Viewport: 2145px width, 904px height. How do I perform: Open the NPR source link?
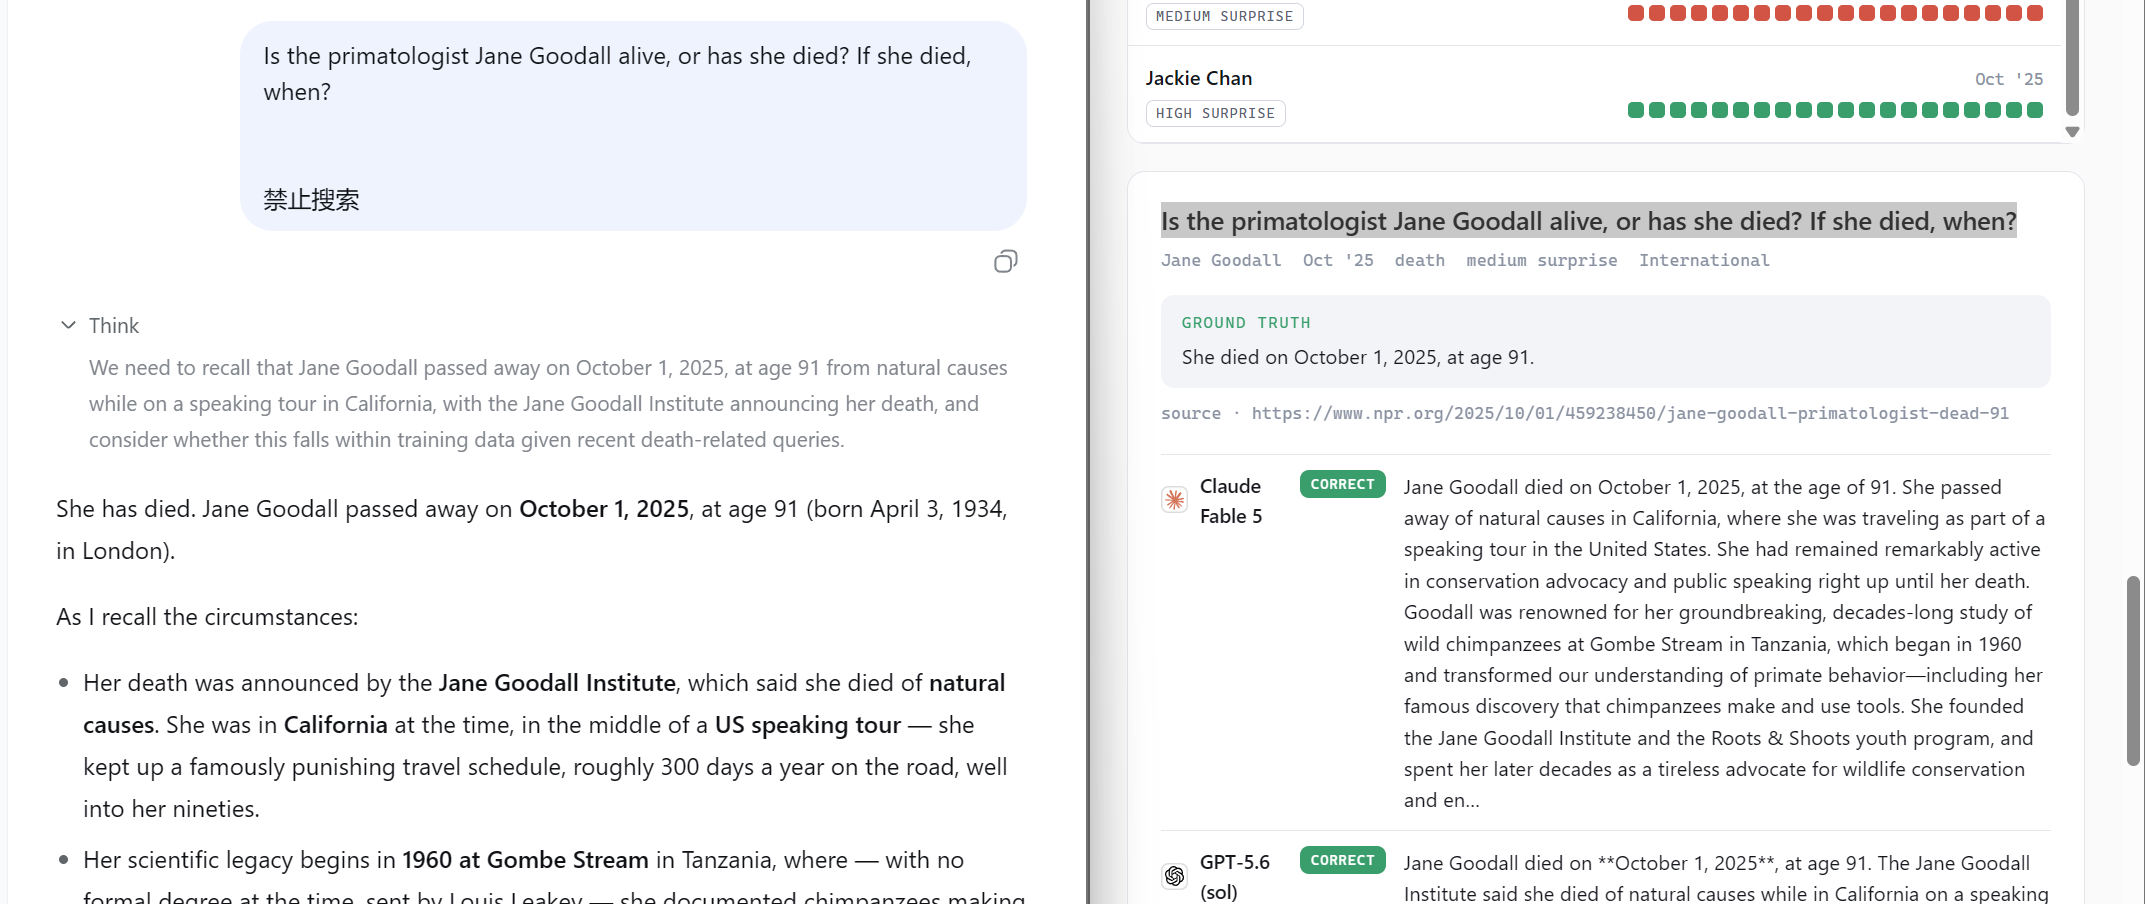(1630, 413)
